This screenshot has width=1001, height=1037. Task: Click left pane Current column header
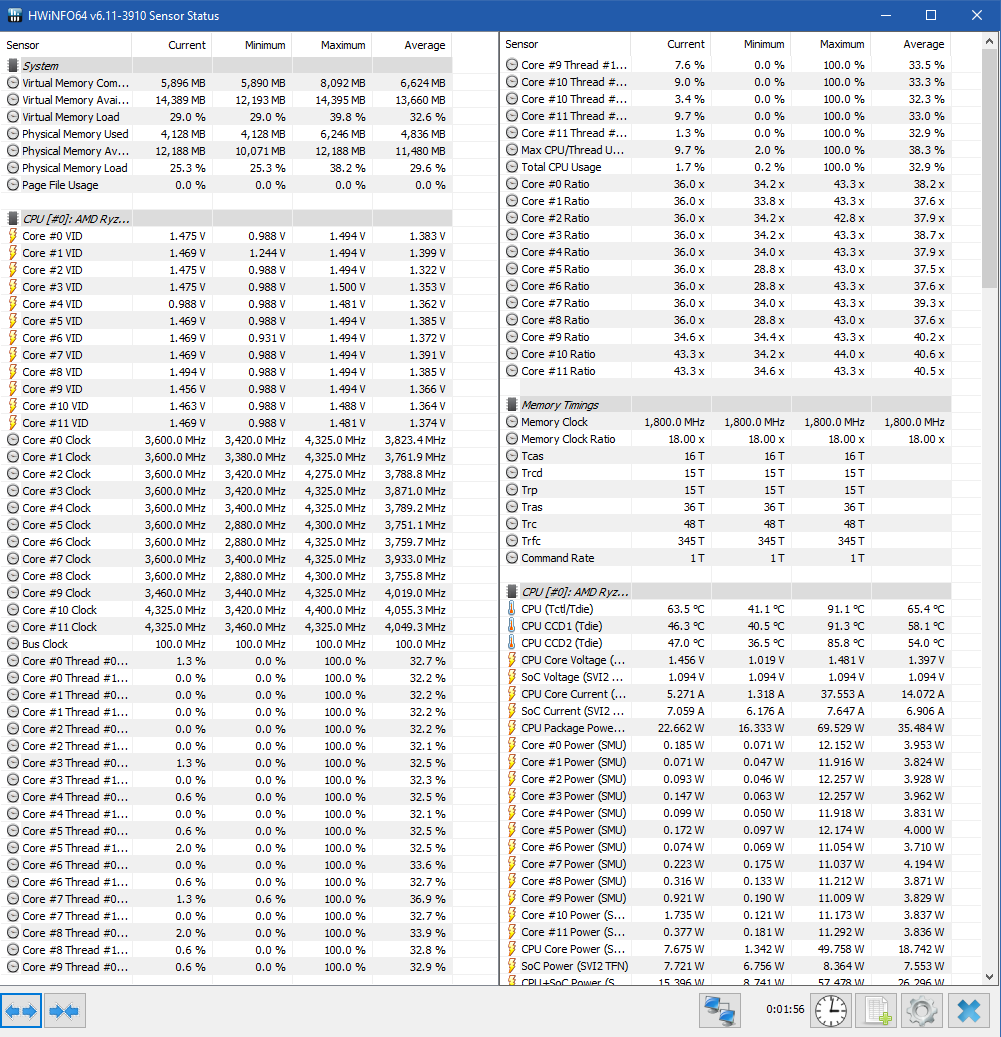tap(172, 45)
